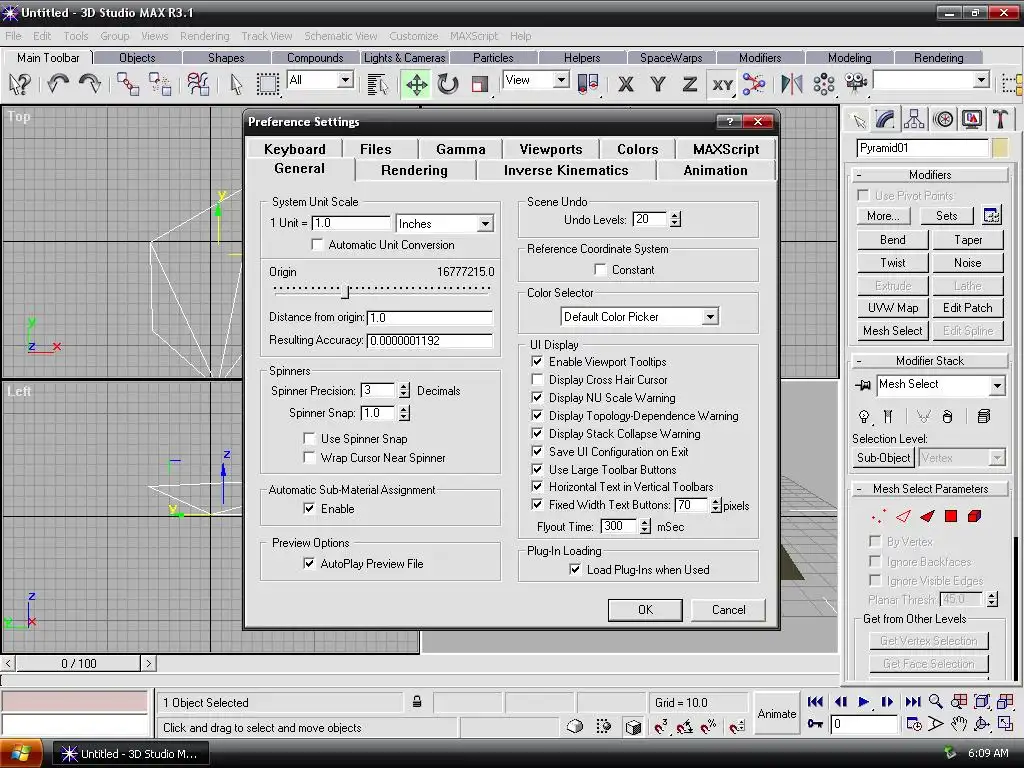1024x768 pixels.
Task: Select the Select and Move tool
Action: [416, 84]
